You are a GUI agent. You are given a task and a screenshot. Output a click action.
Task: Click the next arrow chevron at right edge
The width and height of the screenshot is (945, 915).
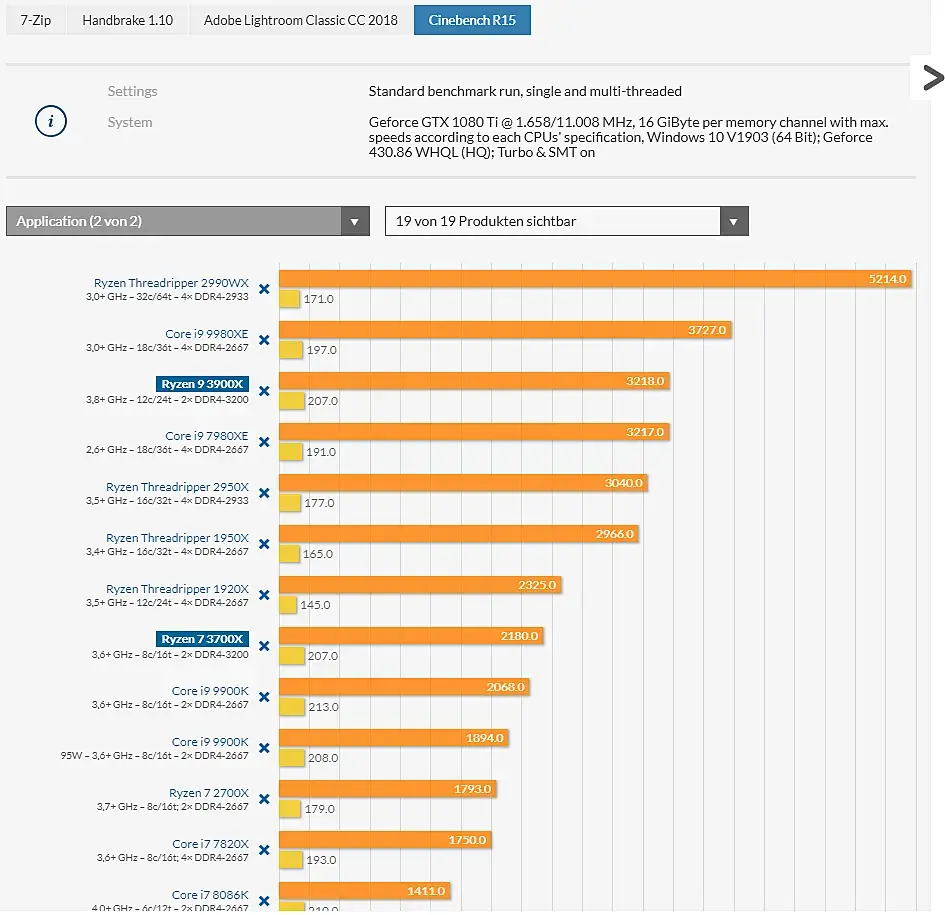931,78
